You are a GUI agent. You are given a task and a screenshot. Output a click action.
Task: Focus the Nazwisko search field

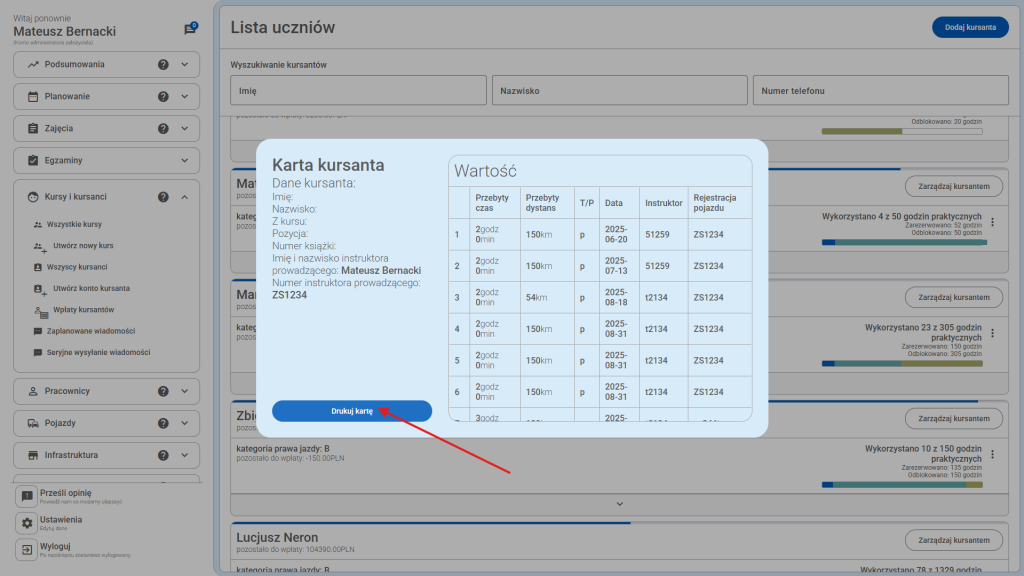point(618,90)
